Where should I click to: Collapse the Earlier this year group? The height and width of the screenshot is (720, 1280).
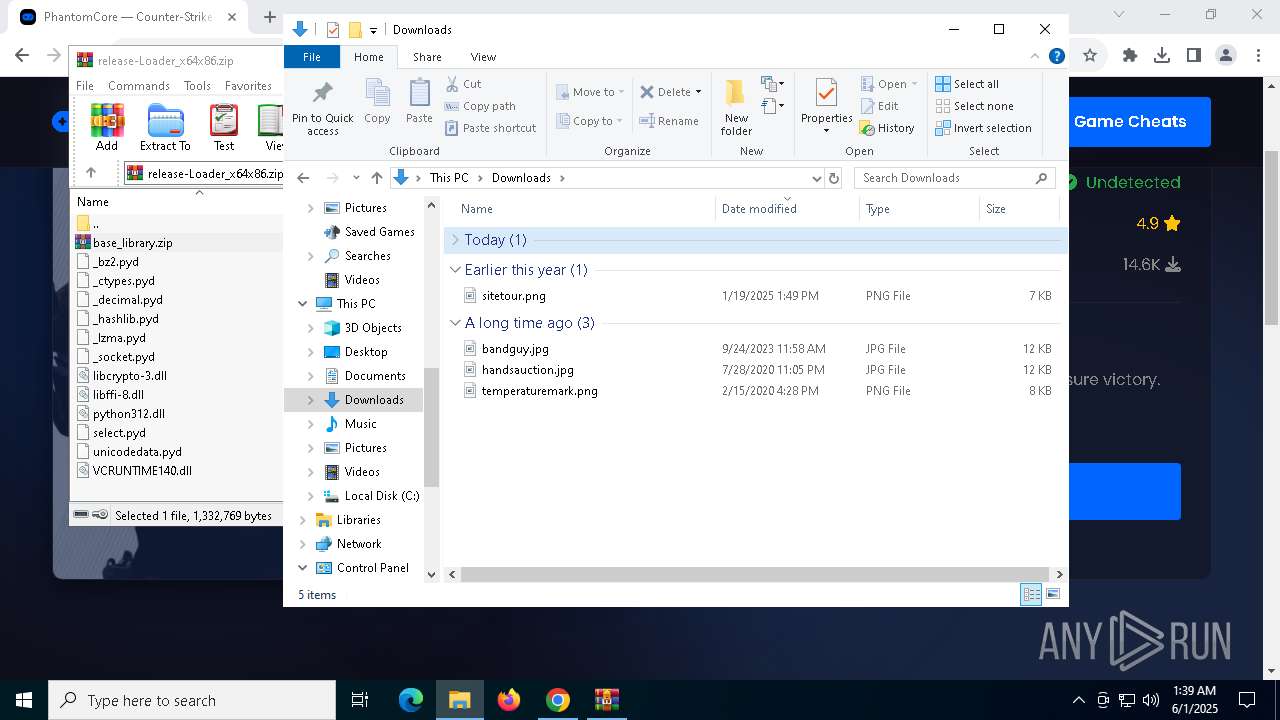click(x=455, y=270)
